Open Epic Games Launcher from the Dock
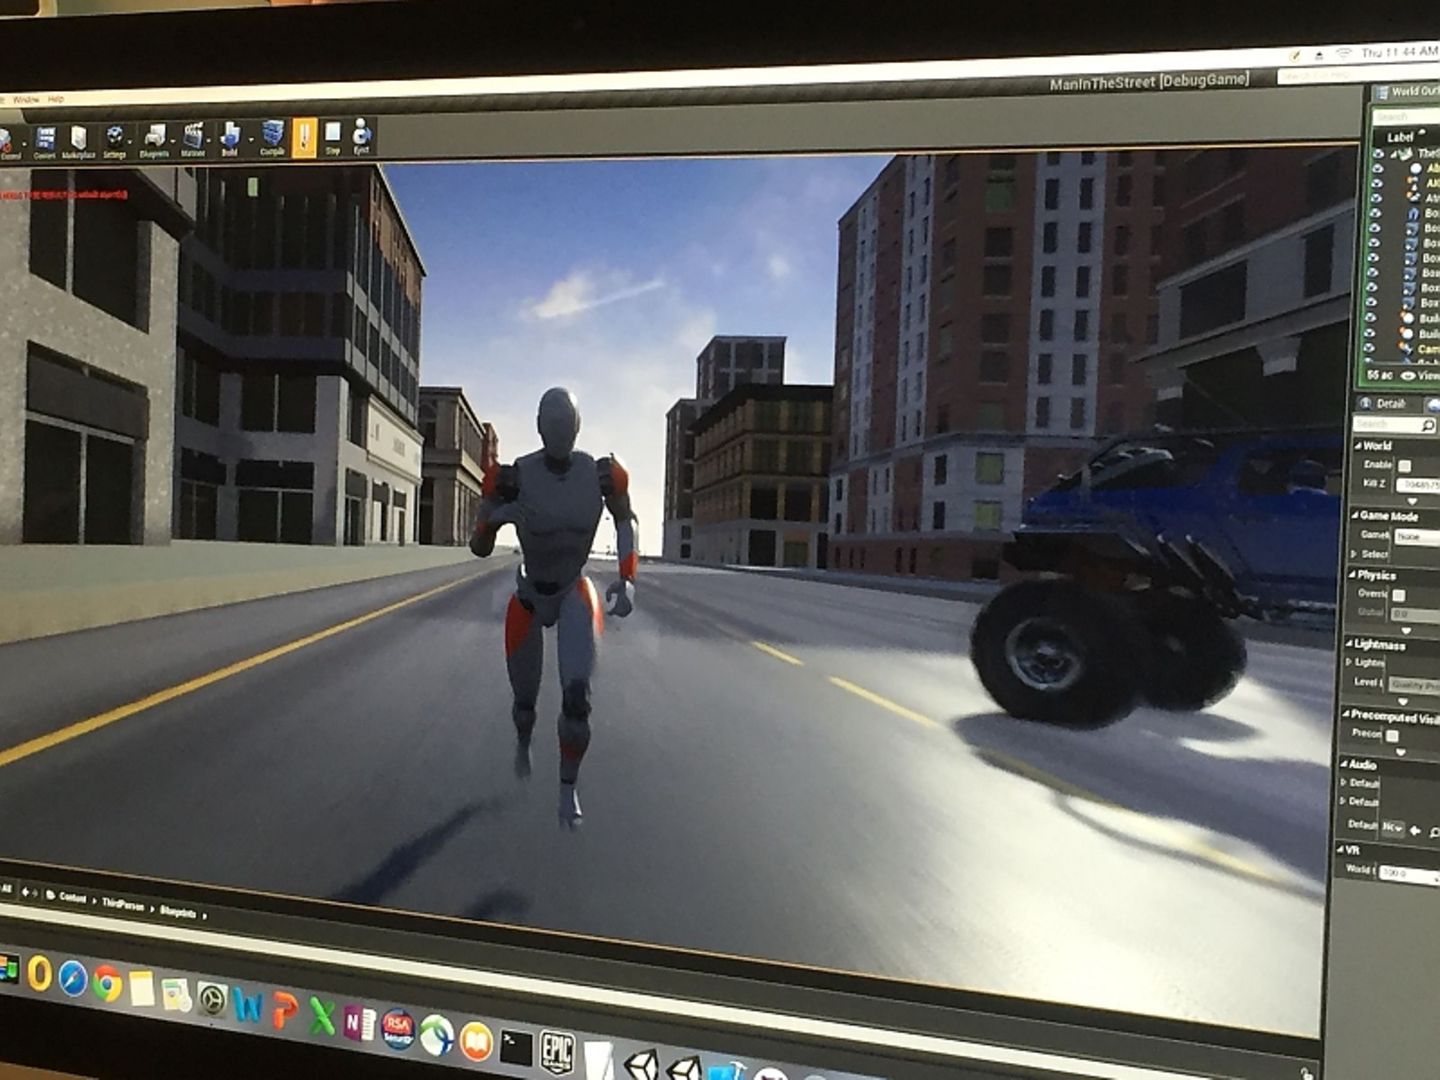This screenshot has height=1080, width=1440. (x=557, y=1053)
